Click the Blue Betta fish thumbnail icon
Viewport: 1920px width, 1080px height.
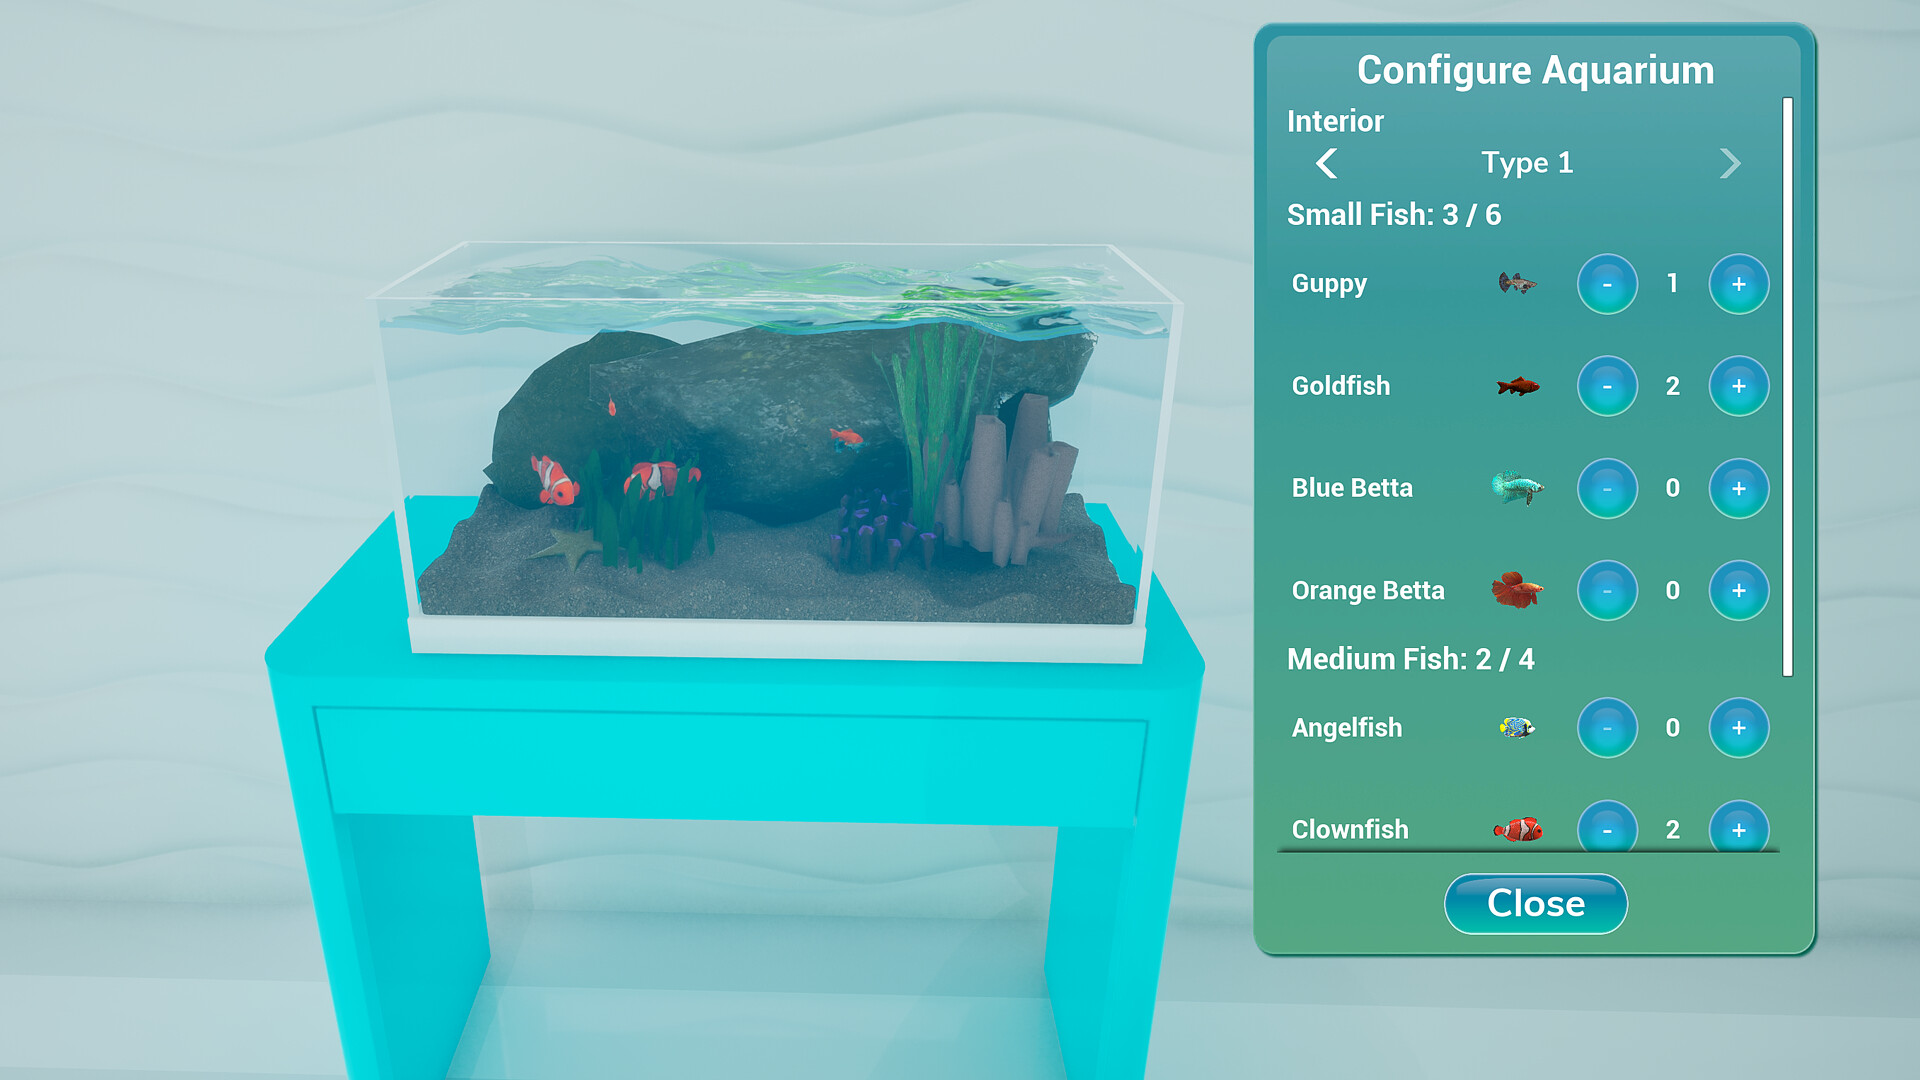tap(1519, 489)
